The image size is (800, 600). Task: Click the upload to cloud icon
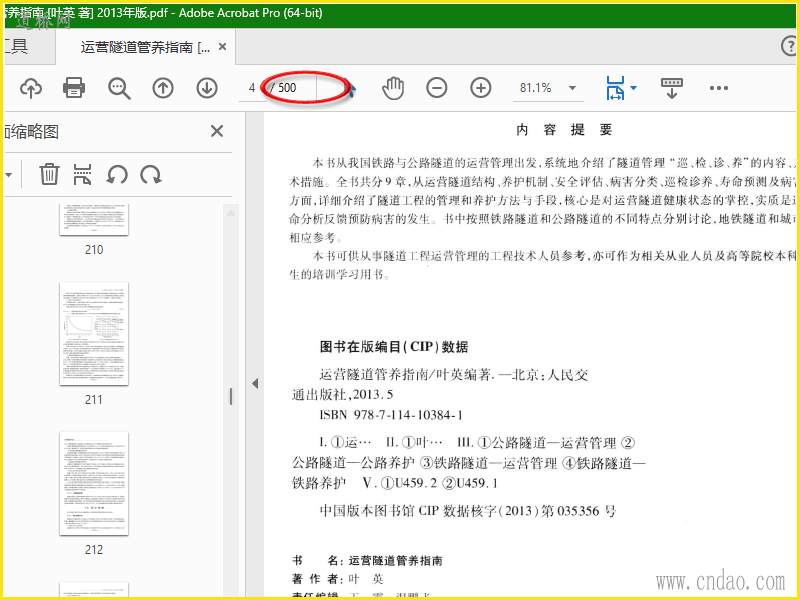31,88
